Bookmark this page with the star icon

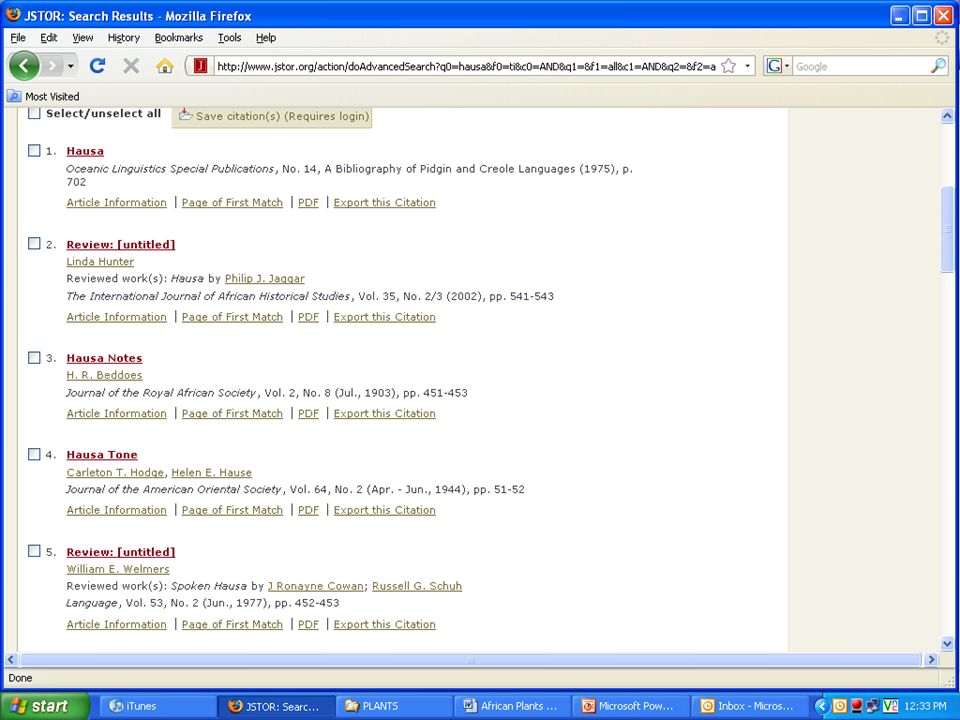(729, 66)
